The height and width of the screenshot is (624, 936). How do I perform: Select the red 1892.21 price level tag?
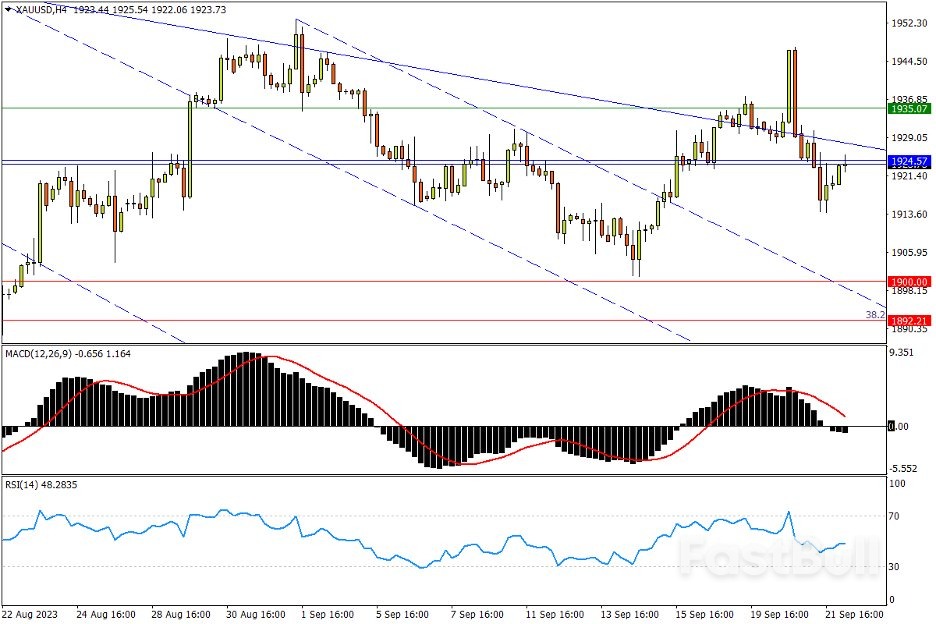point(909,321)
